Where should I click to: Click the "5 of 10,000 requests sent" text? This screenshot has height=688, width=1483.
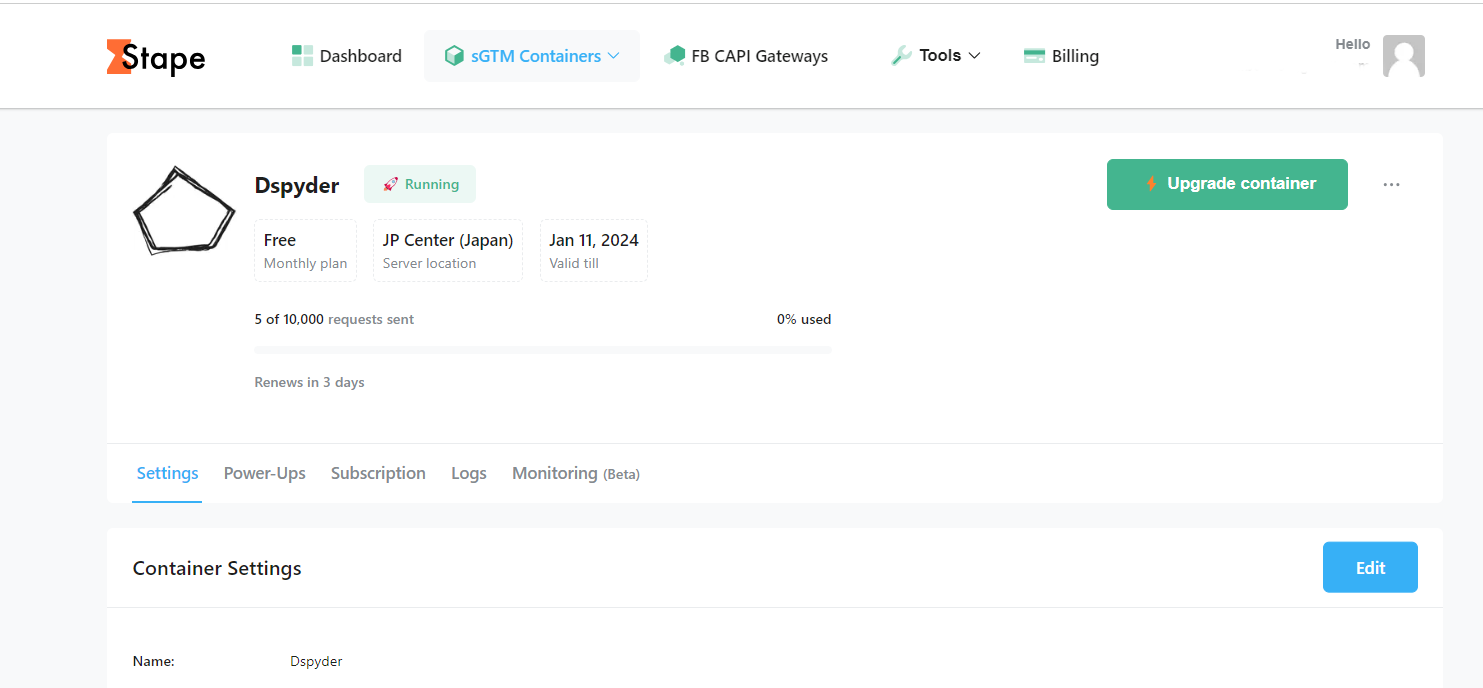click(334, 320)
